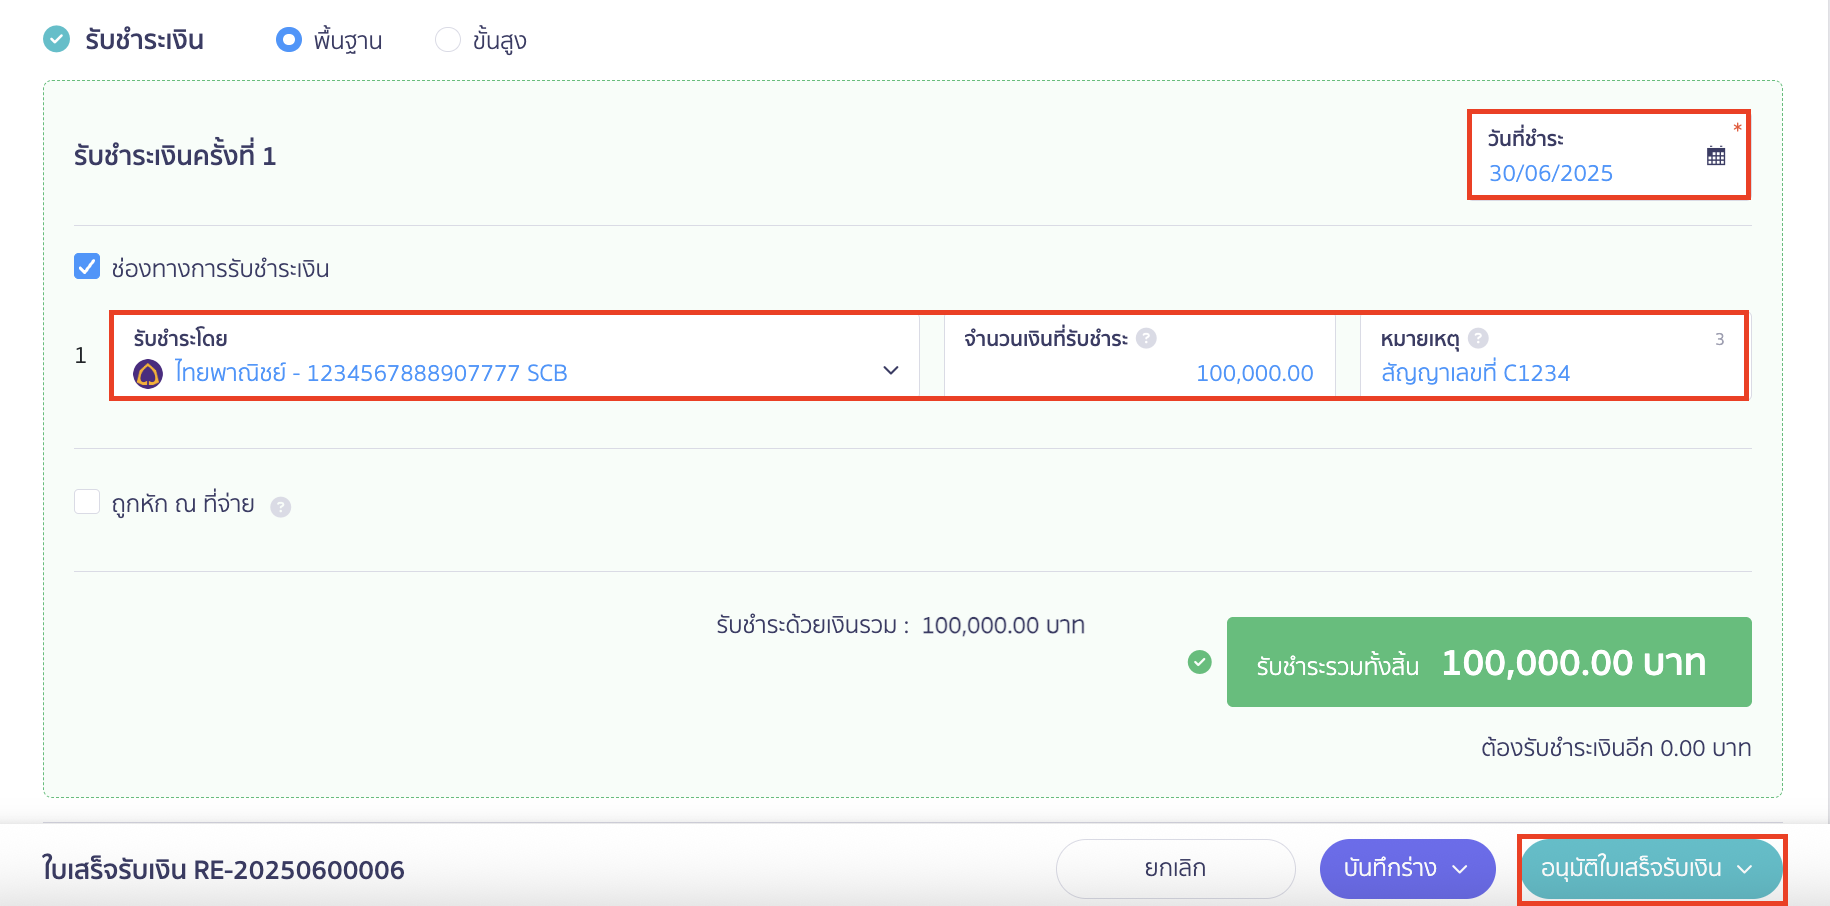Uncheck ช่องทางการรับชำระเงิน checkbox
Screen dimensions: 1830x906
pyautogui.click(x=87, y=267)
